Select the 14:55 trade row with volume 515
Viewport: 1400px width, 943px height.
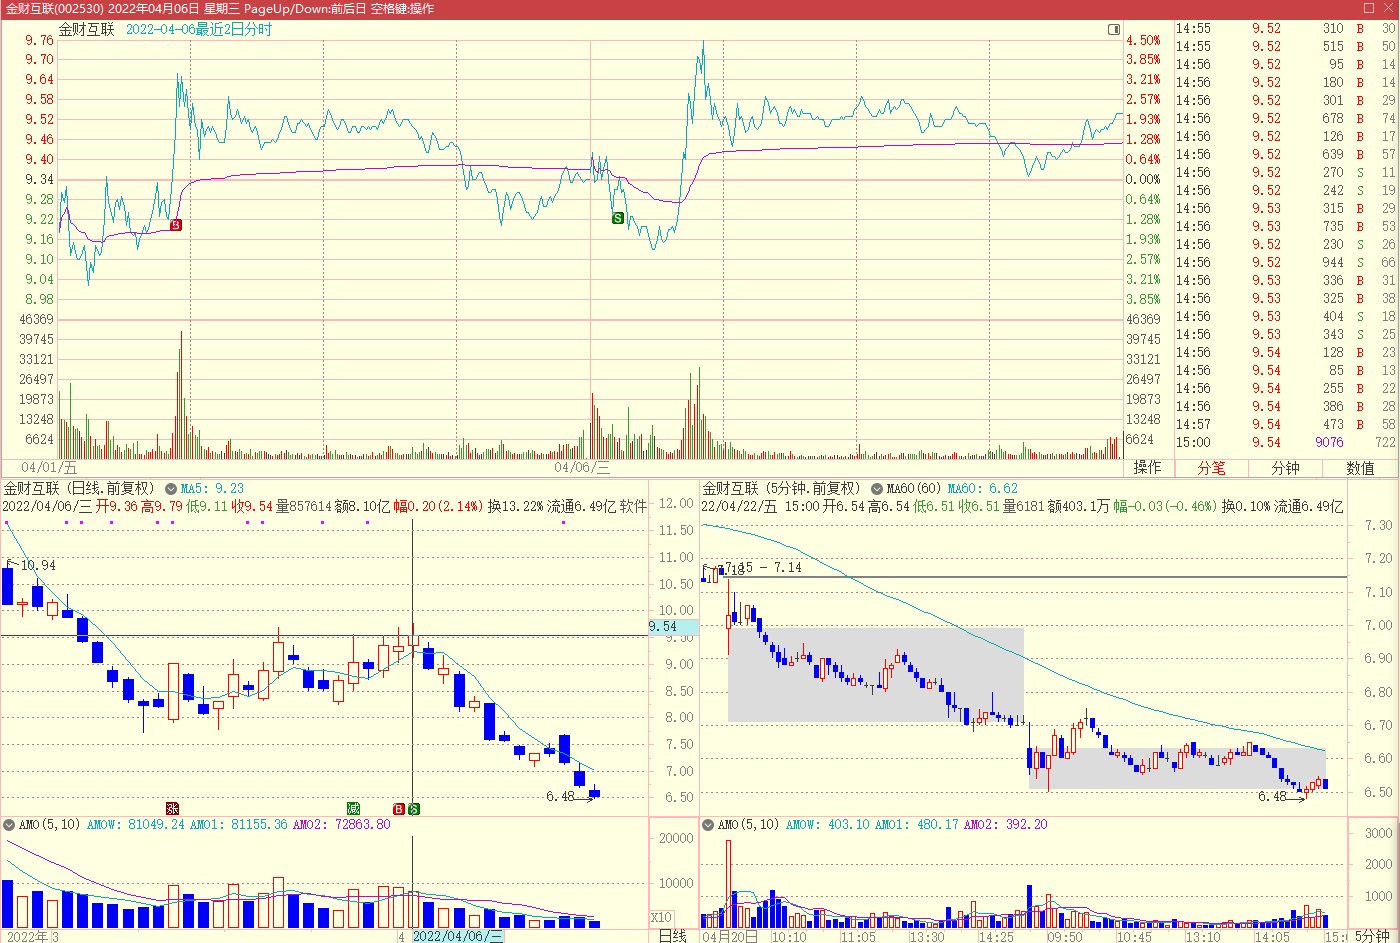1286,46
